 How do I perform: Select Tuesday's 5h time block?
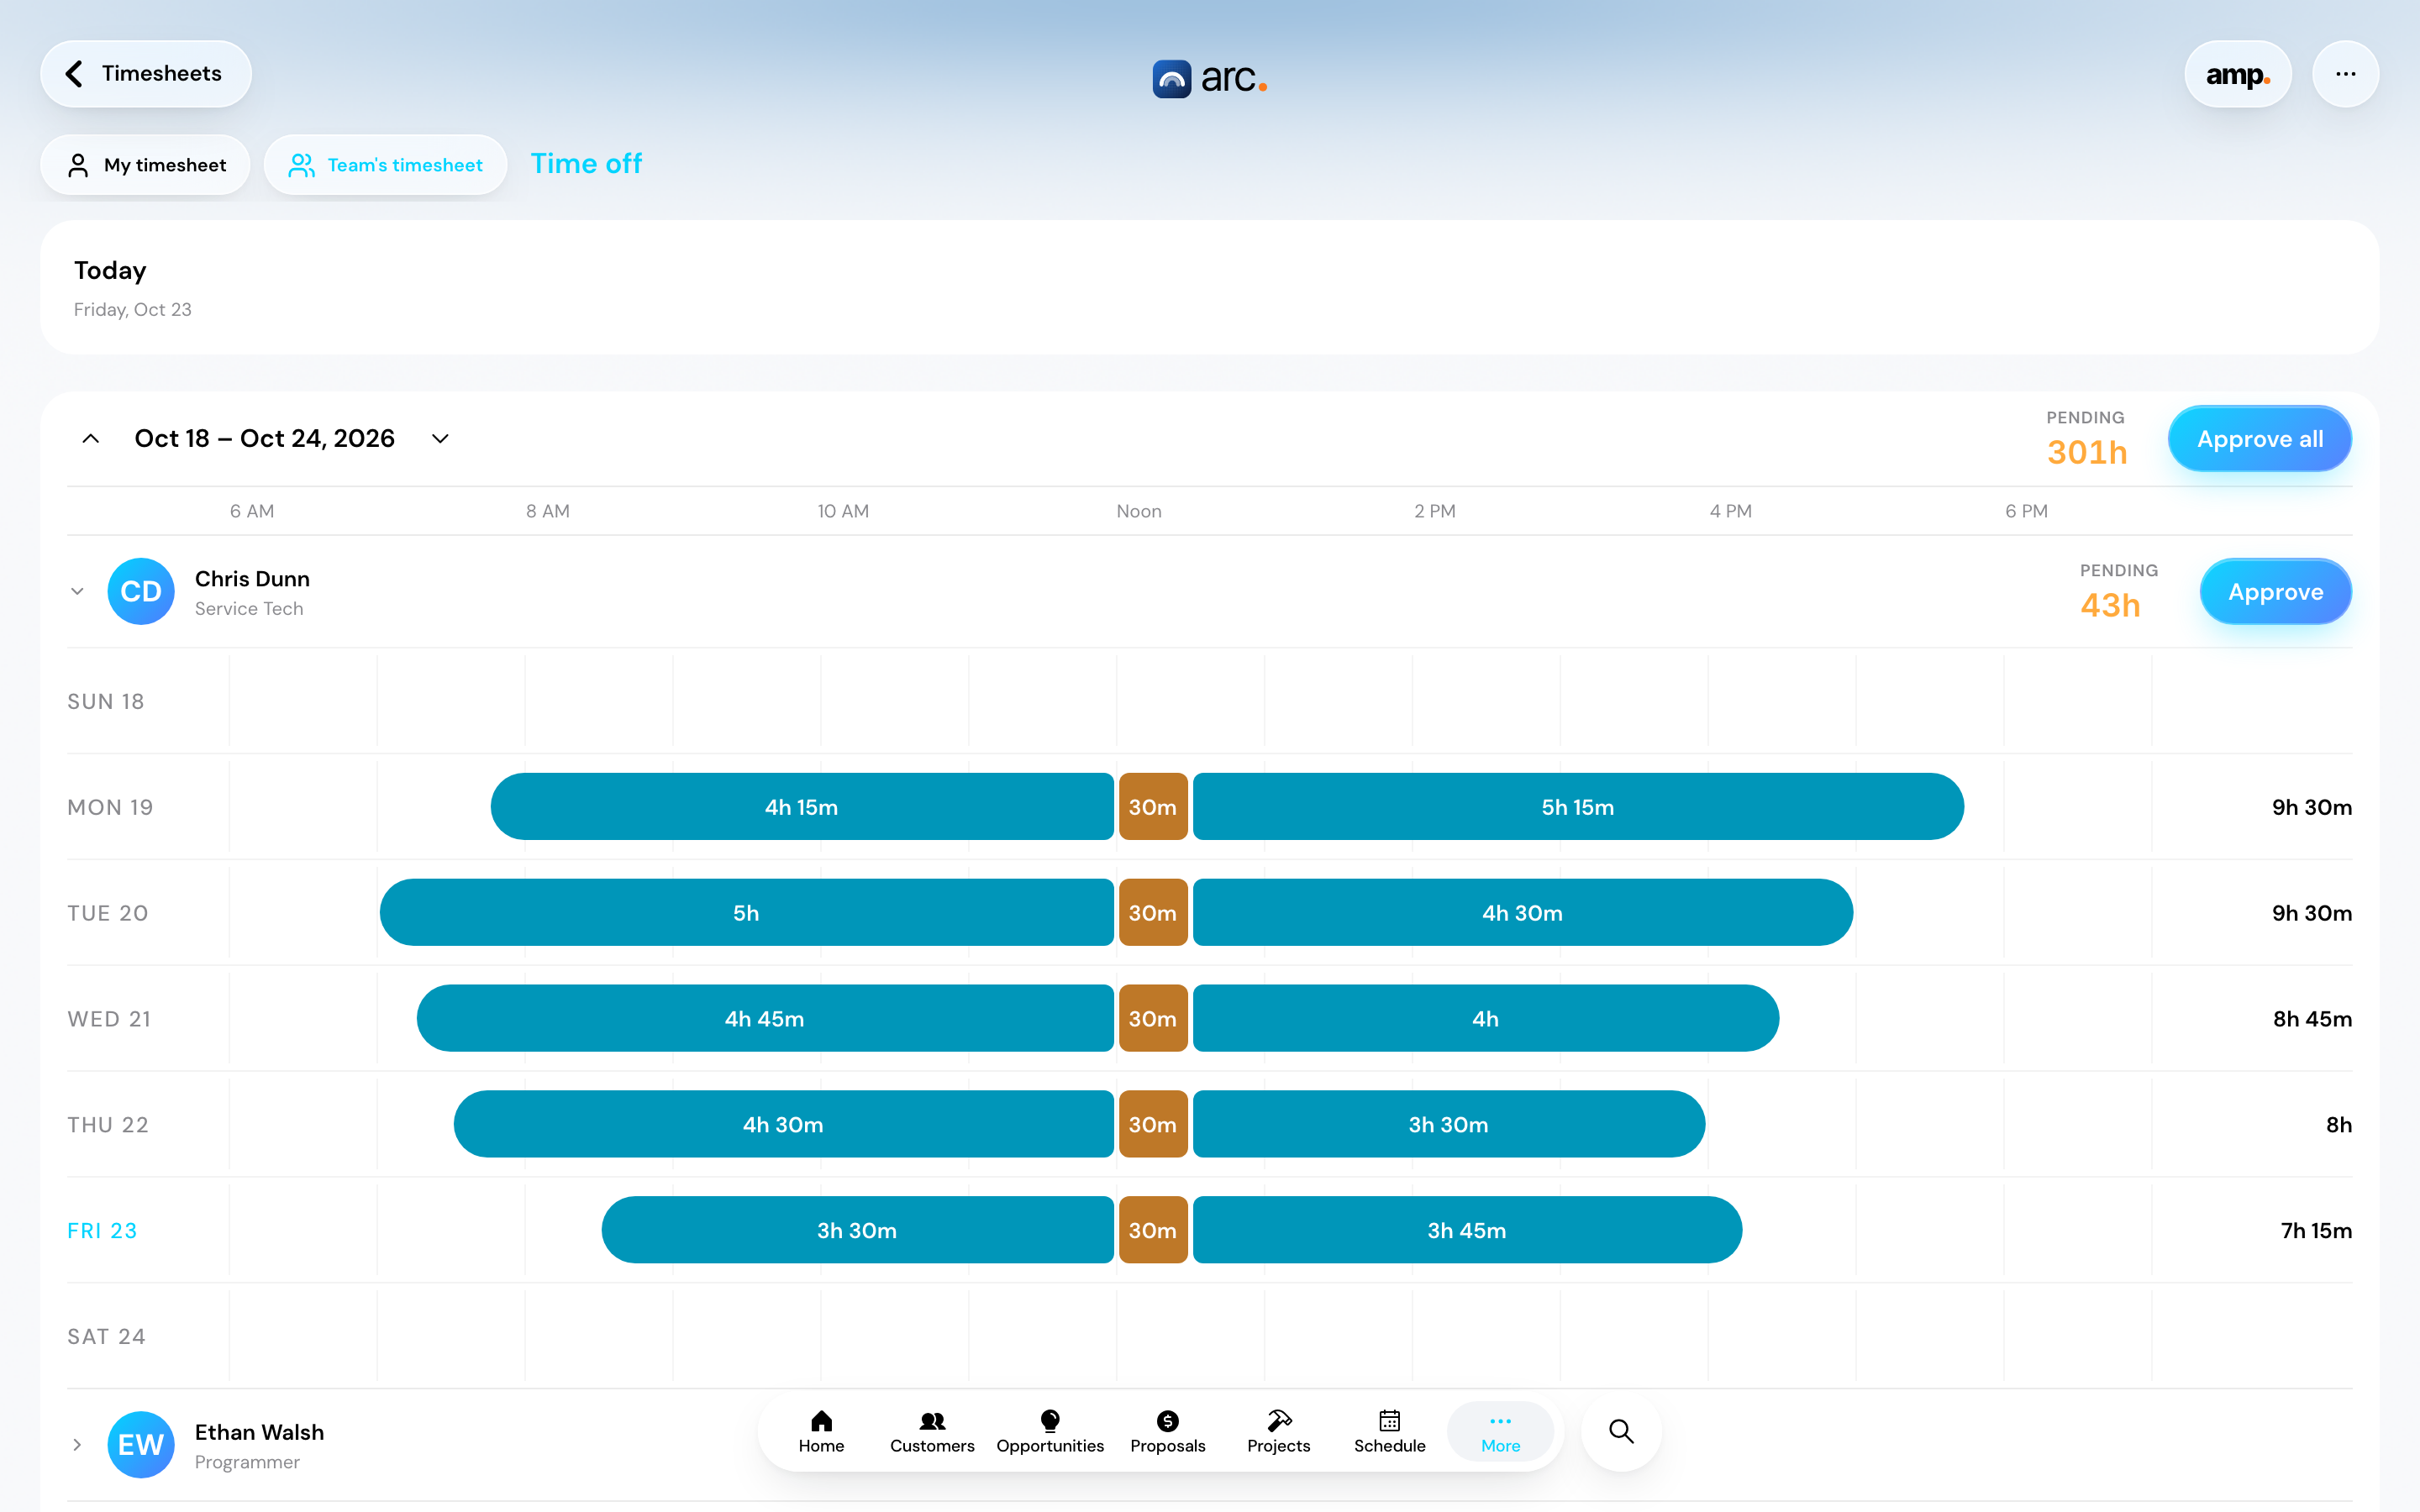tap(746, 913)
